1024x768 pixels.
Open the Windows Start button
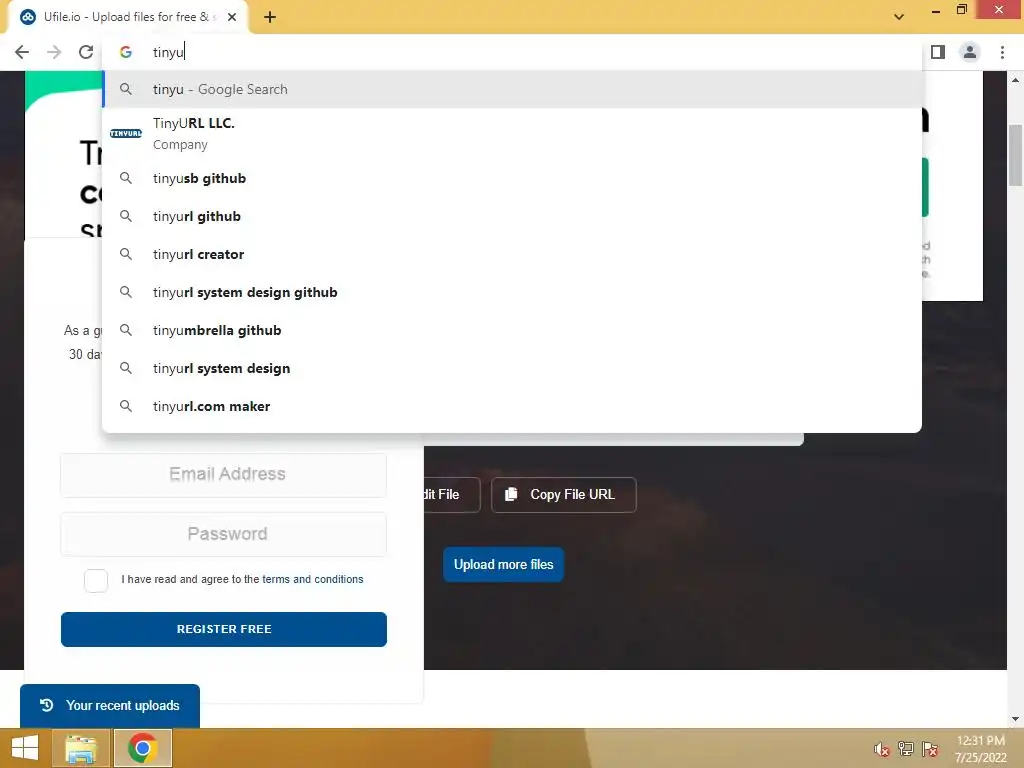(25, 748)
